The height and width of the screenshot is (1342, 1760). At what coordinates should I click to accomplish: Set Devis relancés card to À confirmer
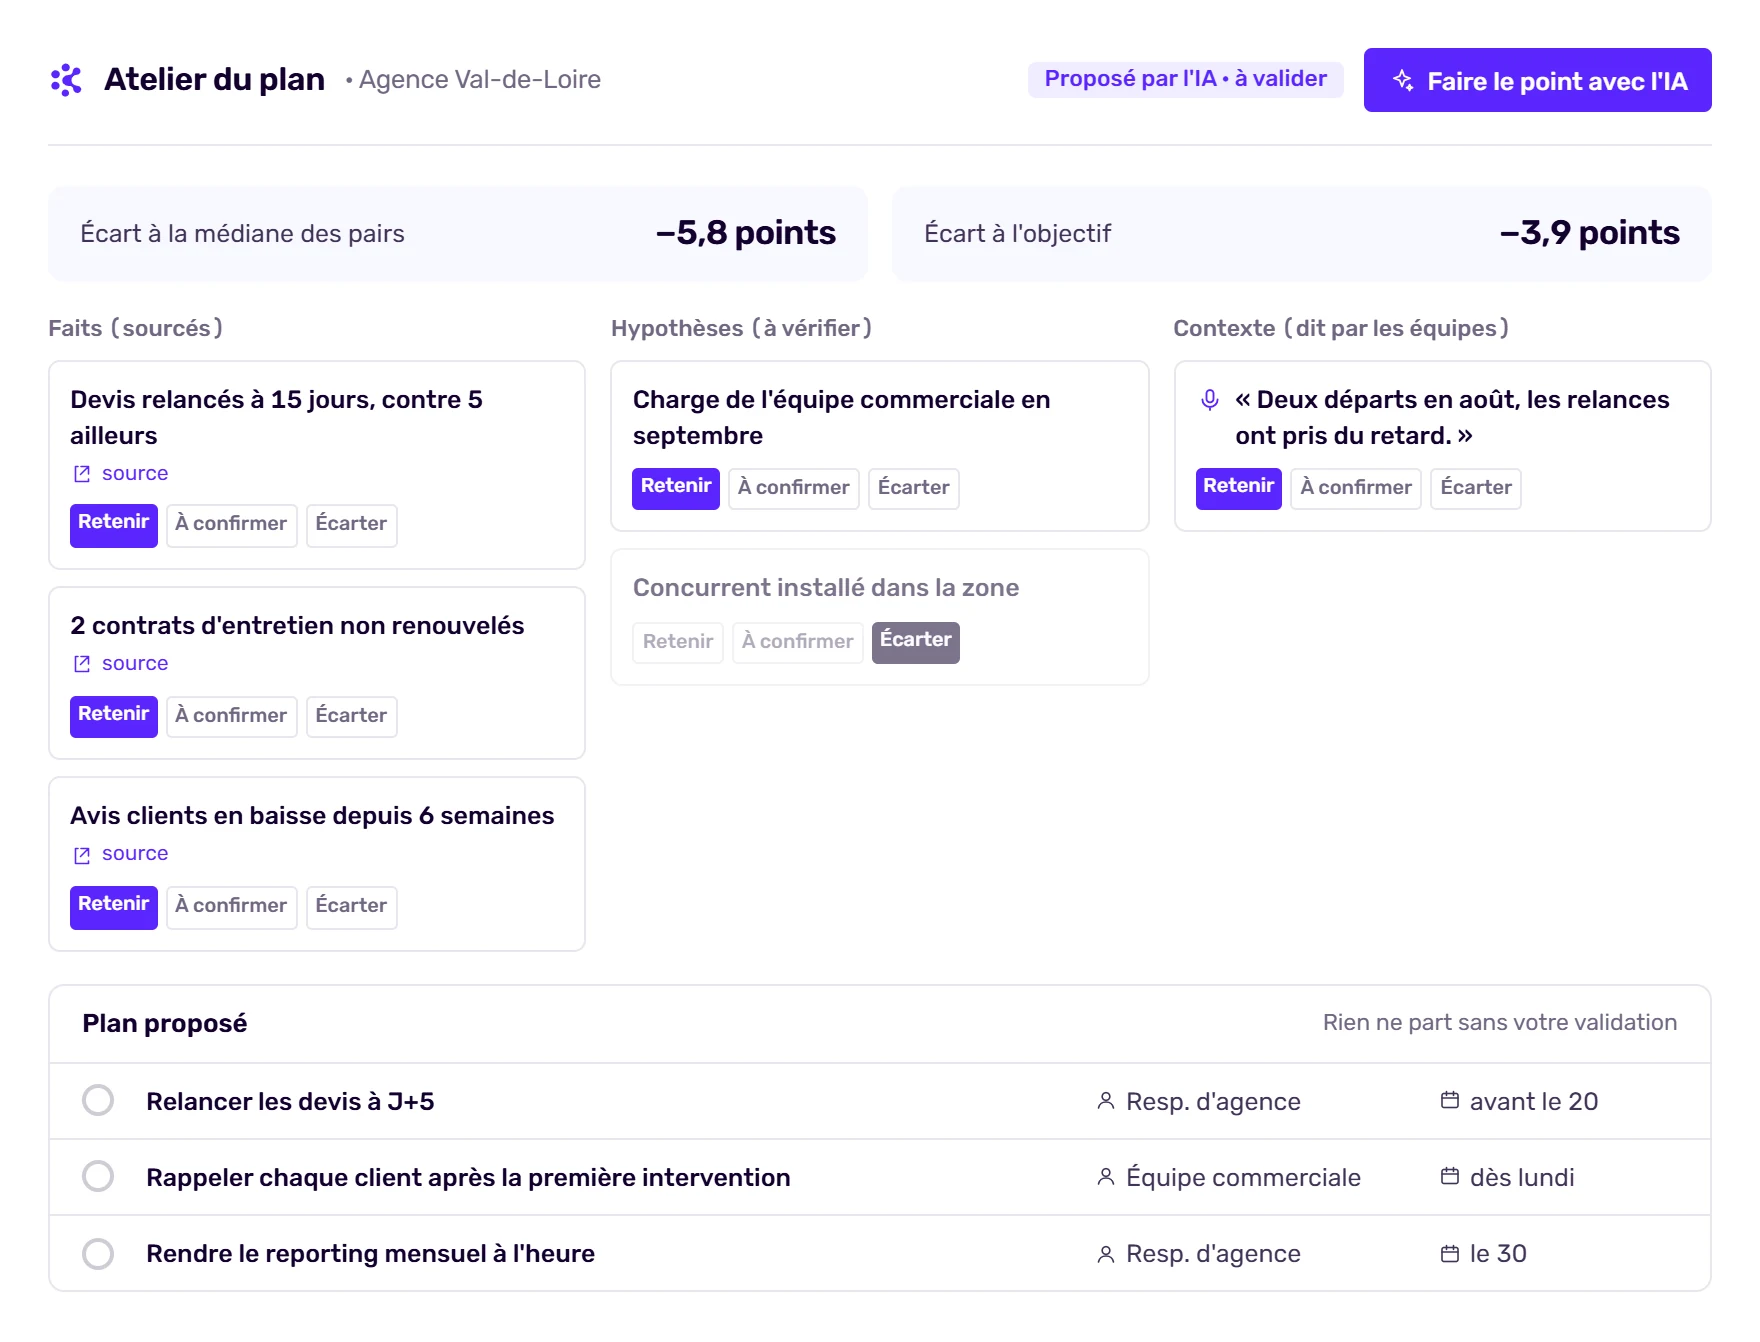click(x=232, y=525)
